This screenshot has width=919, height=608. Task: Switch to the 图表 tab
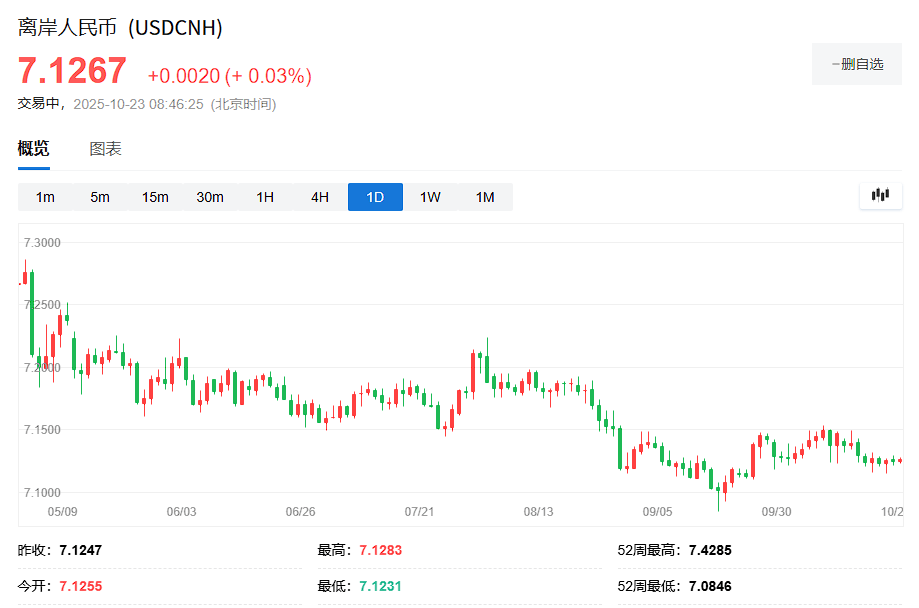click(x=105, y=149)
